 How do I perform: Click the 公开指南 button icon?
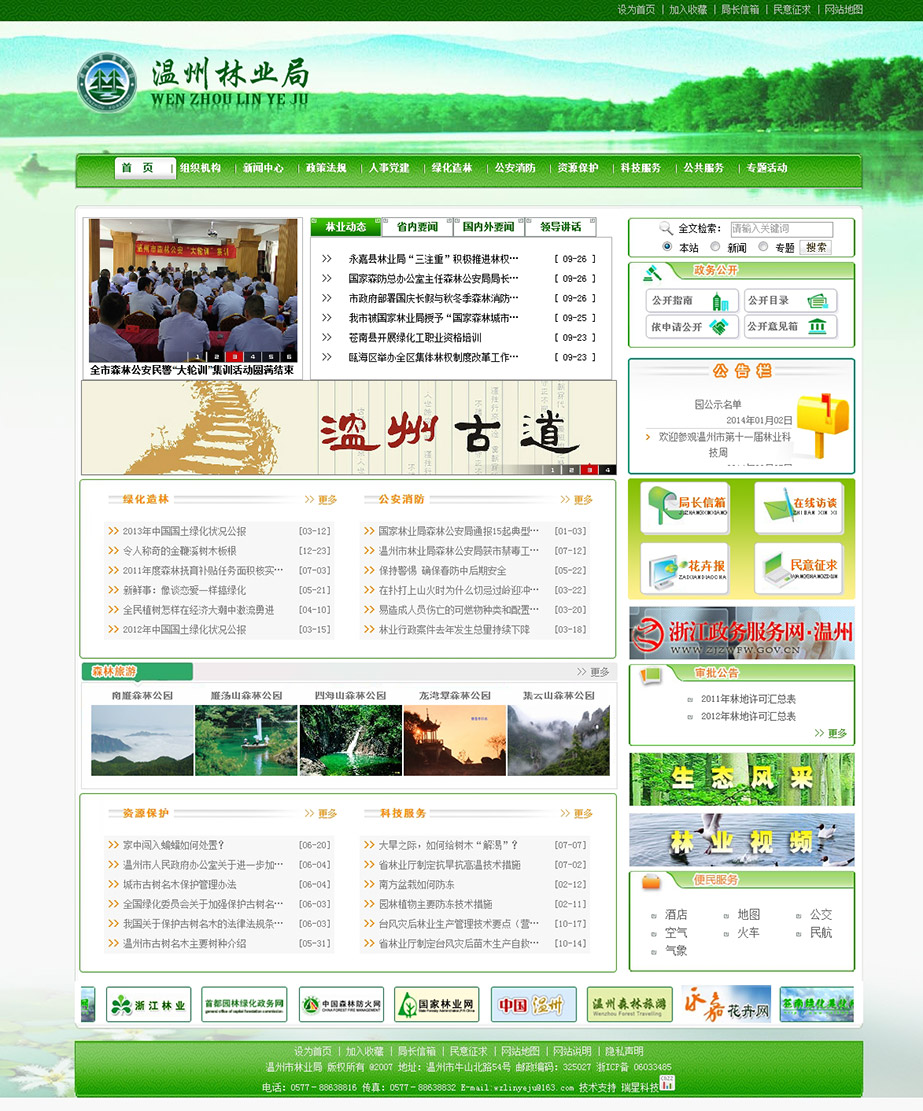720,302
